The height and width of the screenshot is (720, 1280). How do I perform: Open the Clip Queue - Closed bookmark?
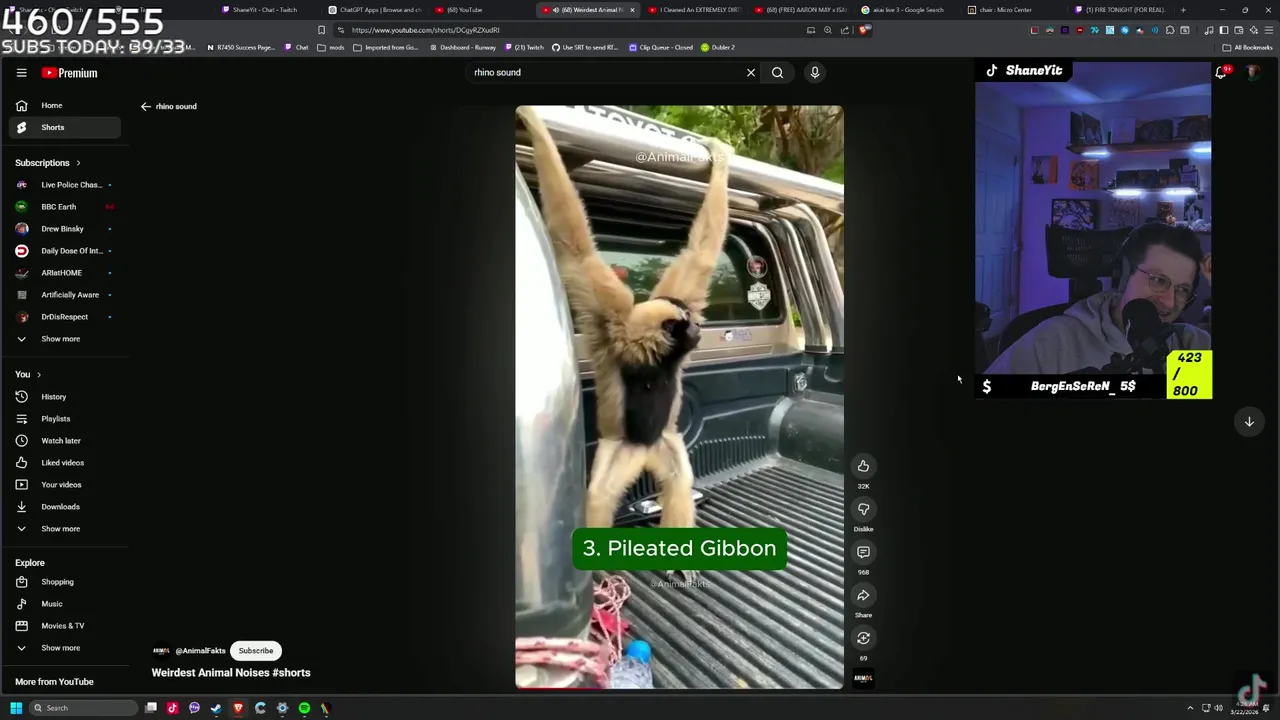click(x=660, y=47)
